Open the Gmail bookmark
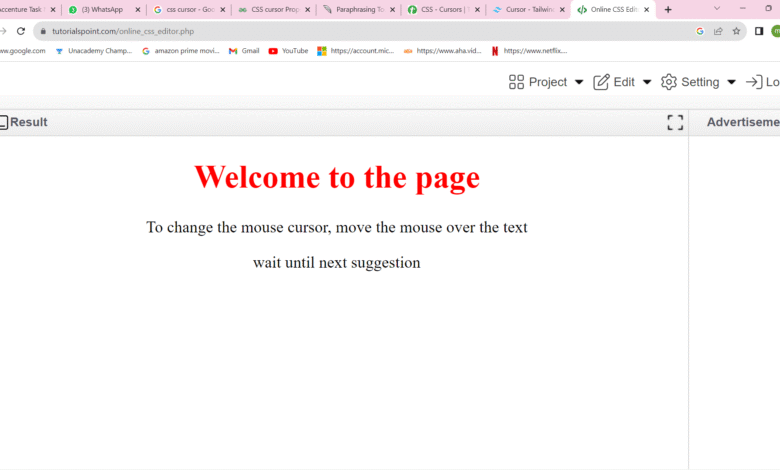Screen dimensions: 780x470 [244, 51]
